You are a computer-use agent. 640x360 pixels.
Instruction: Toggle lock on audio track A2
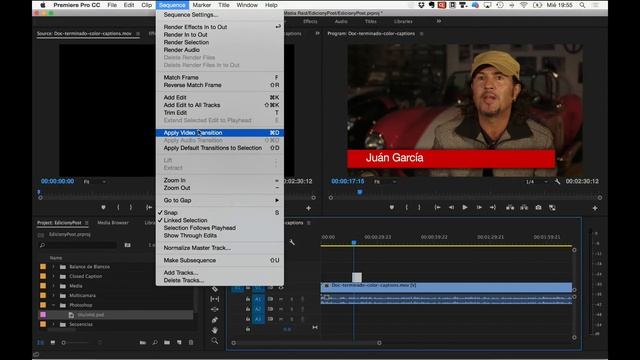coord(248,309)
